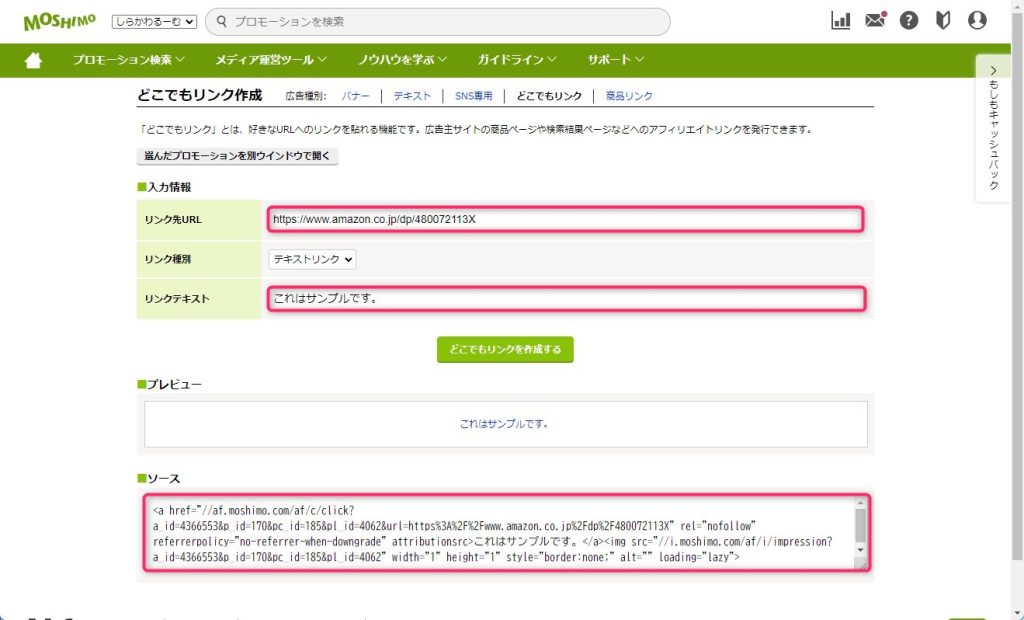Switch to the バナー ad type tab
The image size is (1024, 620).
355,96
